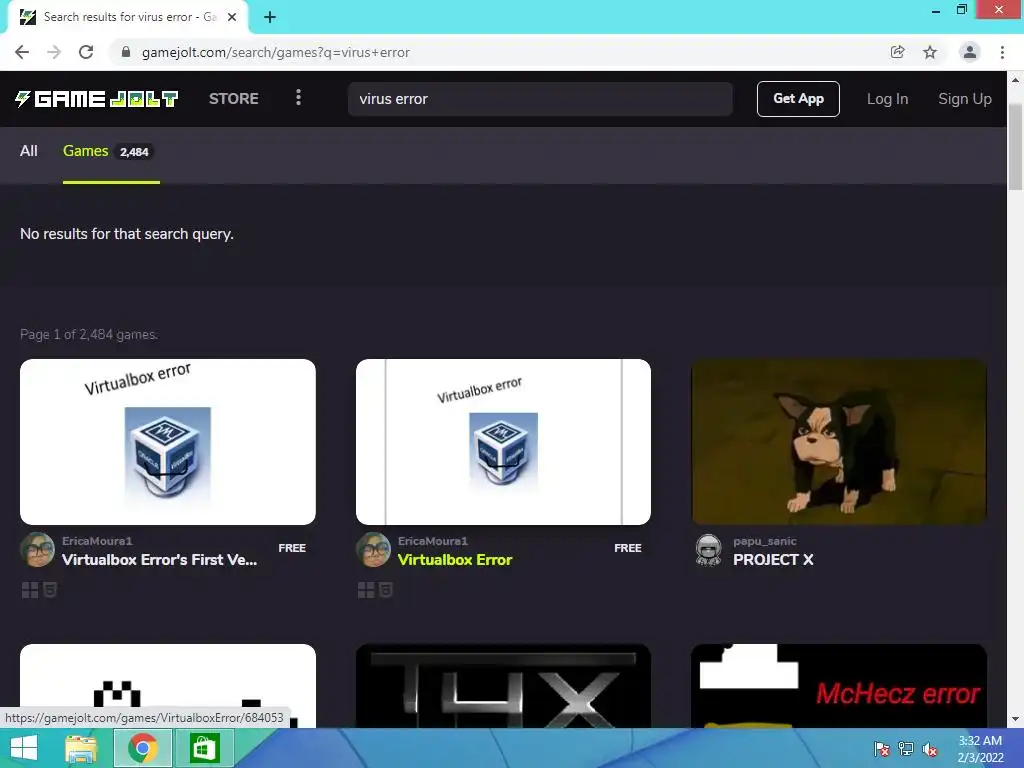Screen dimensions: 1024x768
Task: Click the share page icon
Action: 897,52
